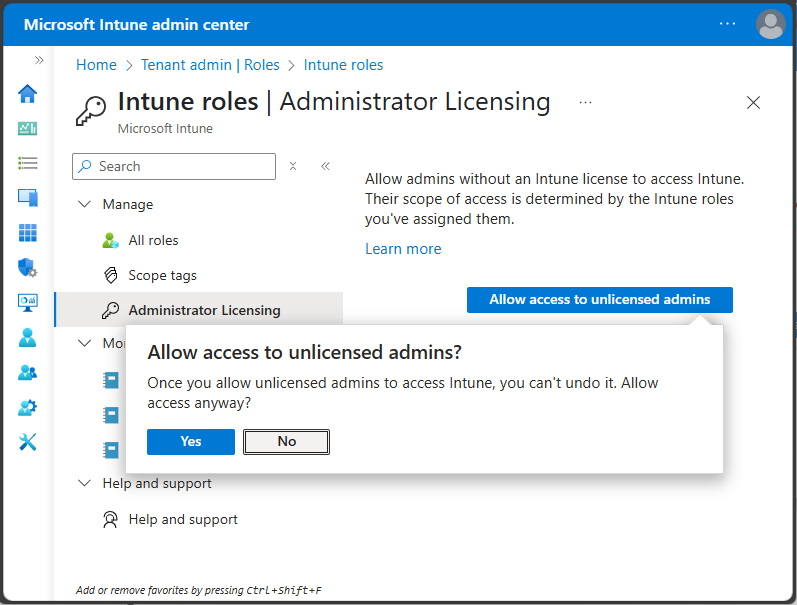The width and height of the screenshot is (797, 605).
Task: Open Troubleshooting + support tools icon
Action: [27, 442]
